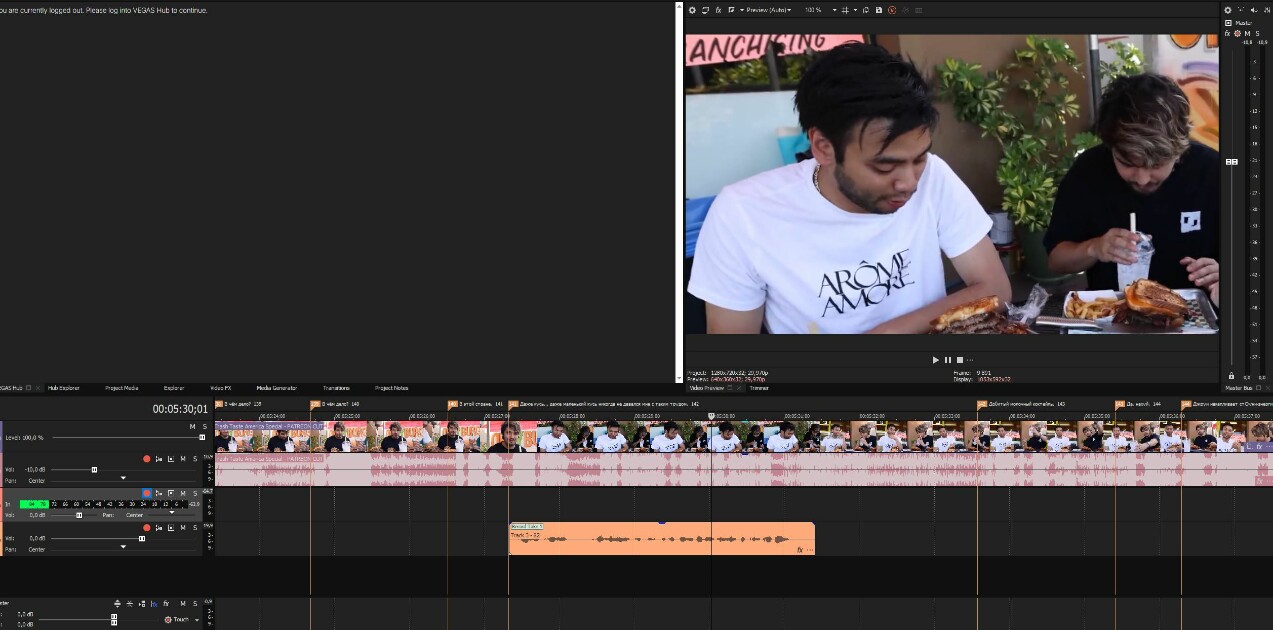1273x630 pixels.
Task: Expand the overlays dropdown arrow beside grid
Action: pyautogui.click(x=856, y=10)
